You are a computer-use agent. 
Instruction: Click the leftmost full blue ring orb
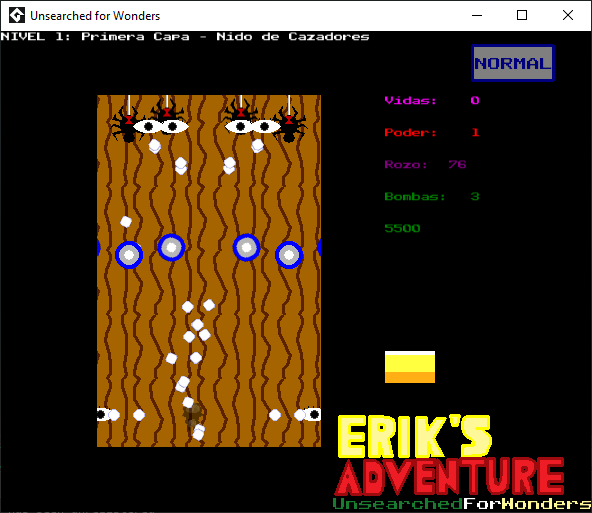point(129,255)
